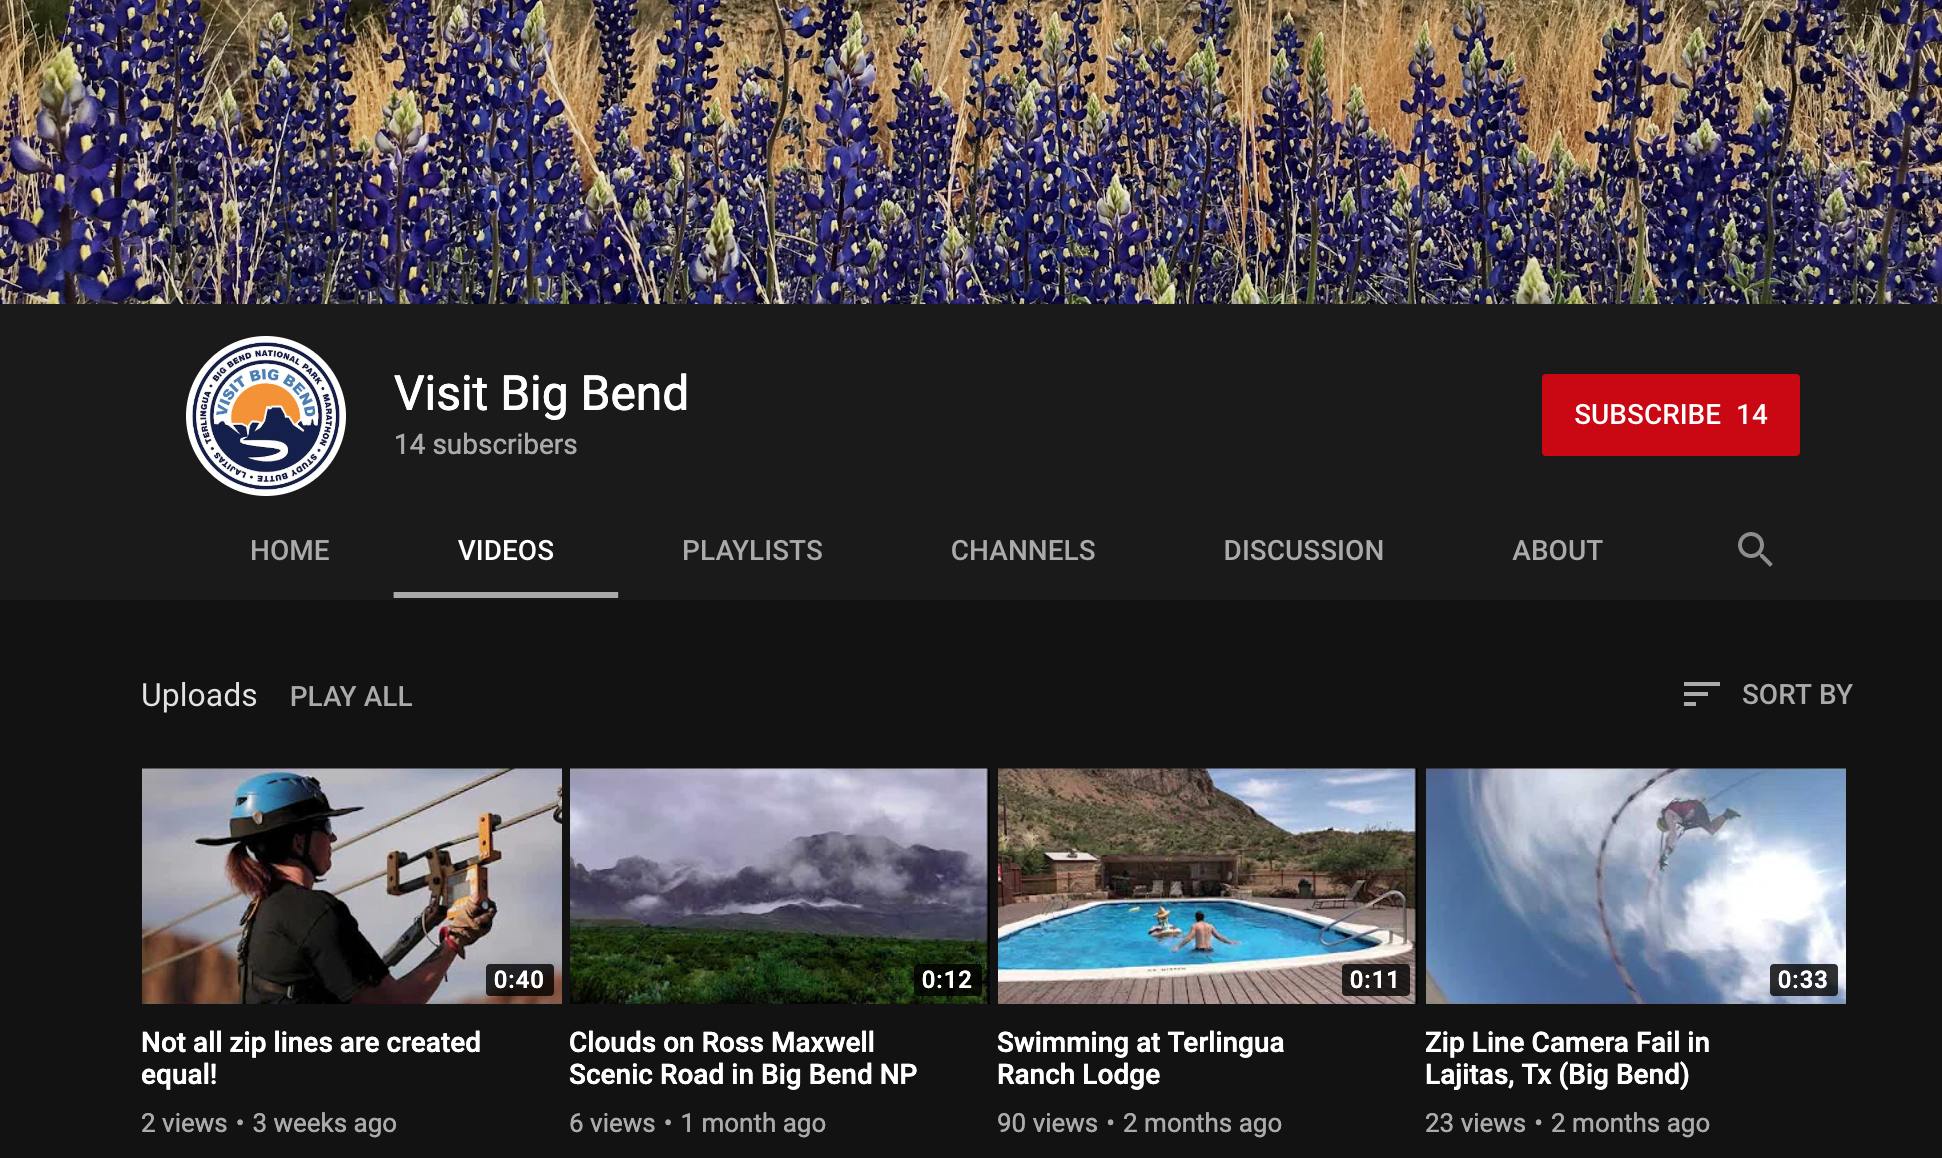The width and height of the screenshot is (1942, 1158).
Task: Click the 0:33 duration badge
Action: [x=1803, y=979]
